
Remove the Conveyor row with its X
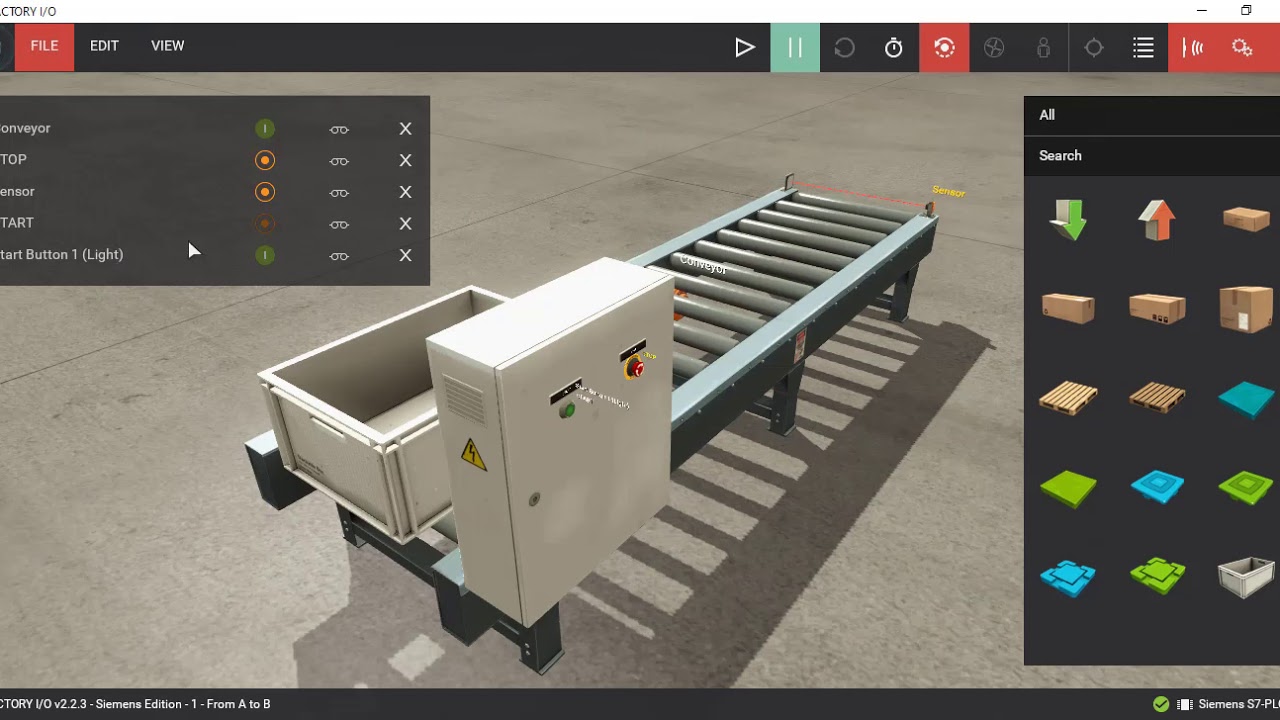tap(405, 129)
